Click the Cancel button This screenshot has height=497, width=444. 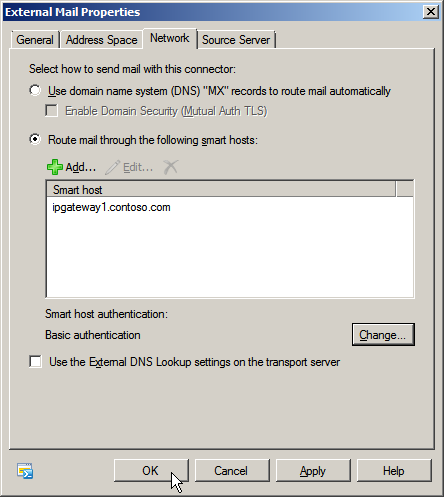tap(232, 471)
